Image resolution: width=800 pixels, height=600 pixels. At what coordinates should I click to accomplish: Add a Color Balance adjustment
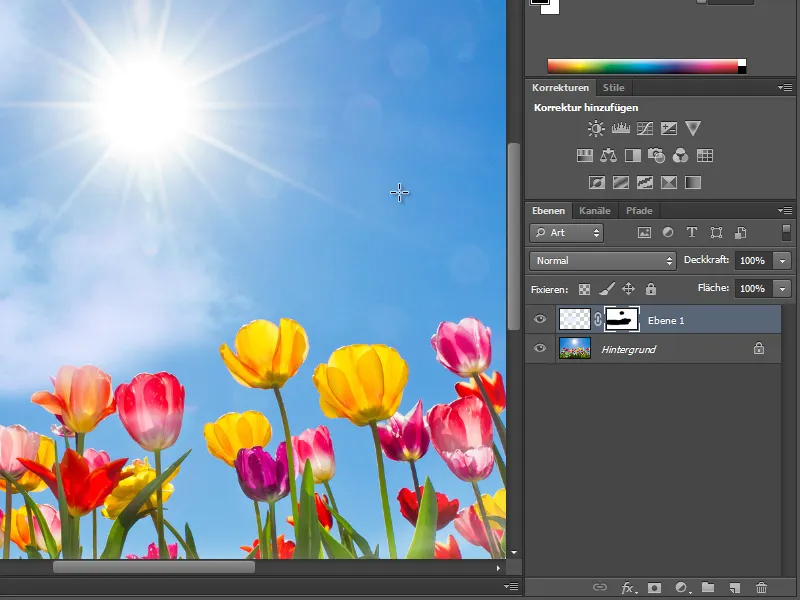608,155
